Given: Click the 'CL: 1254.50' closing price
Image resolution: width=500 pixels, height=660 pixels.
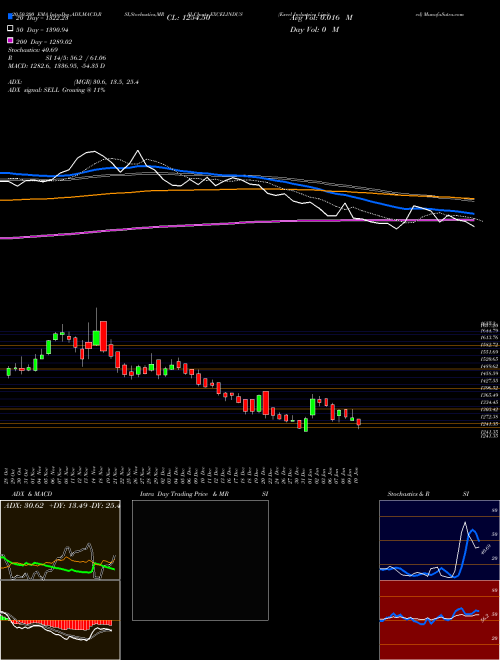Looking at the screenshot, I should point(188,18).
